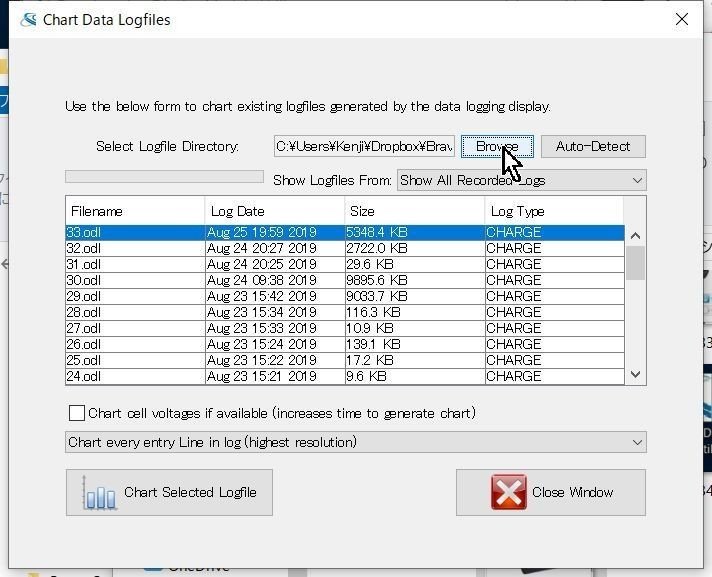
Task: Click the app logo icon in title bar
Action: [28, 20]
